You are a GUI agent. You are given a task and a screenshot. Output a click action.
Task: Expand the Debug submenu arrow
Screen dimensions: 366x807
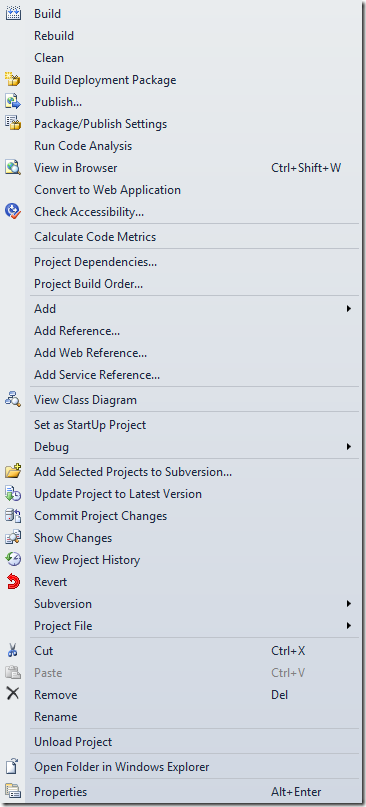coord(348,447)
